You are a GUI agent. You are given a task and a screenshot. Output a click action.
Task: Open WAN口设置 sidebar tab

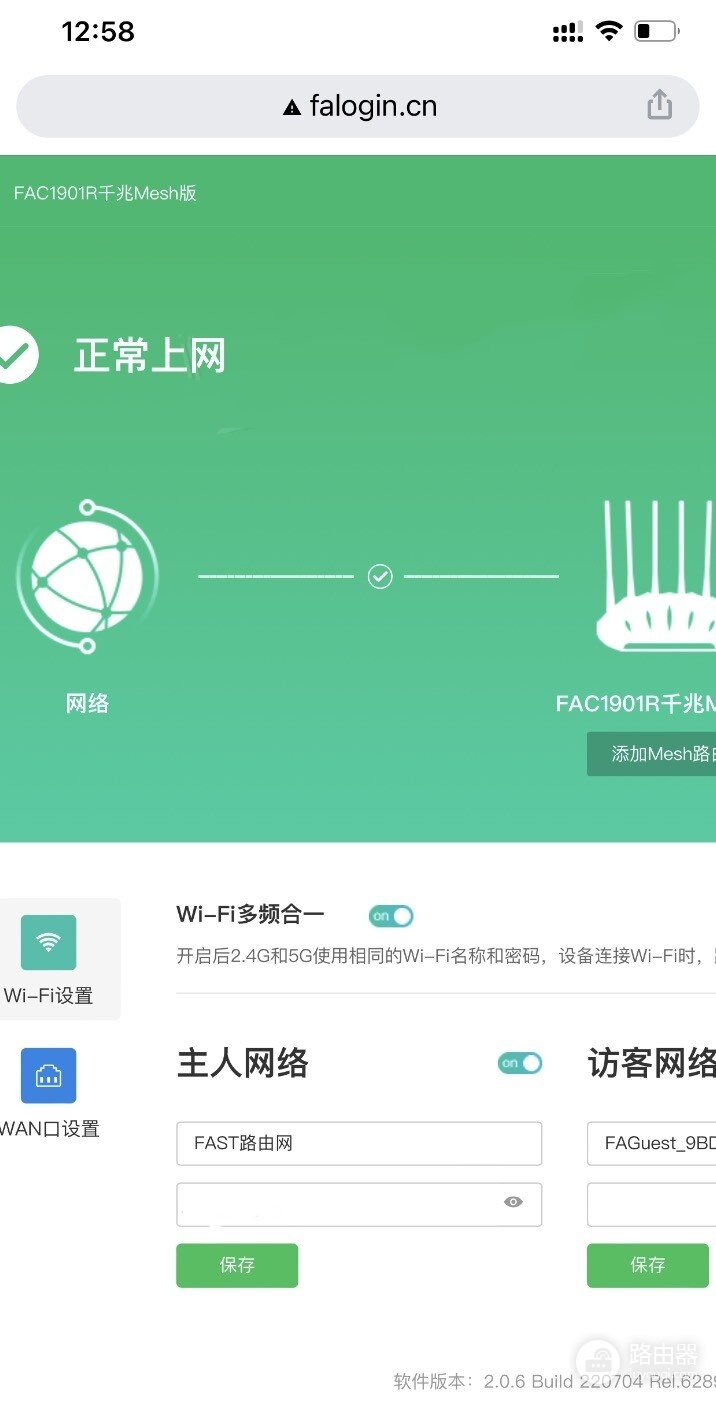[x=50, y=1093]
